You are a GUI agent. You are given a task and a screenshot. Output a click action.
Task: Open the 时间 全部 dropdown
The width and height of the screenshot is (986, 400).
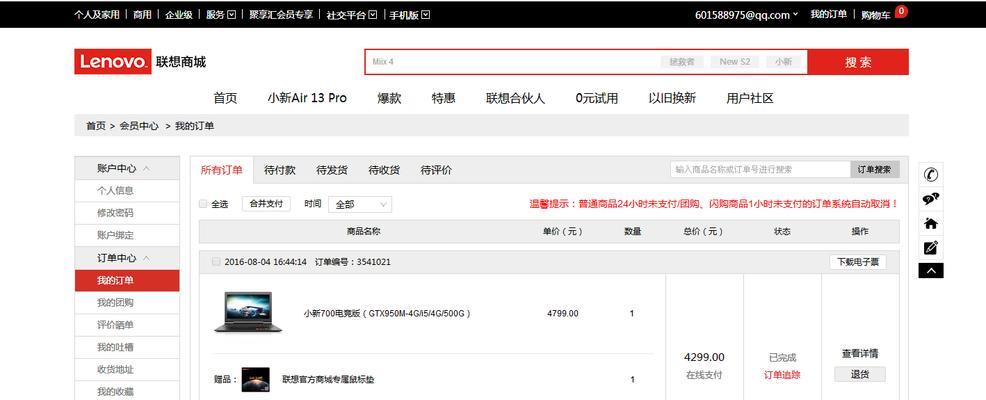[360, 204]
